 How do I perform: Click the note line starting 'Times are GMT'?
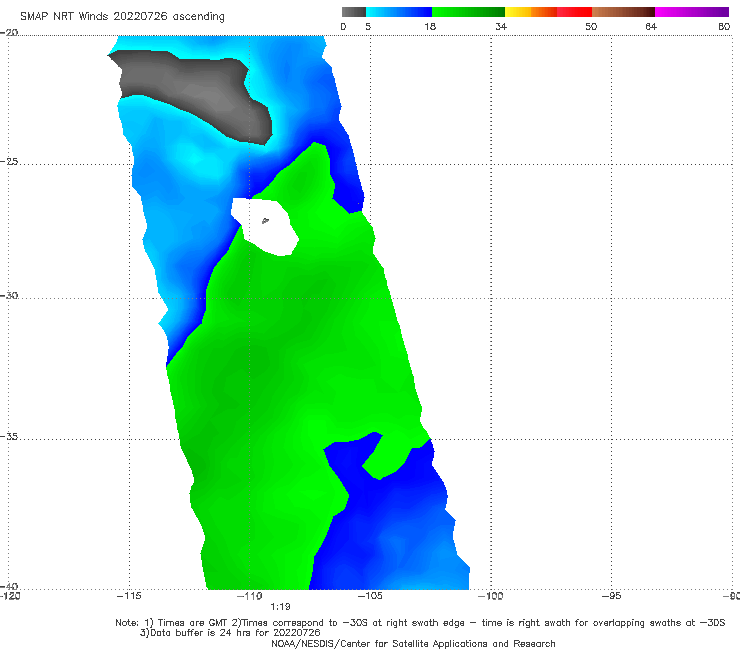point(420,623)
